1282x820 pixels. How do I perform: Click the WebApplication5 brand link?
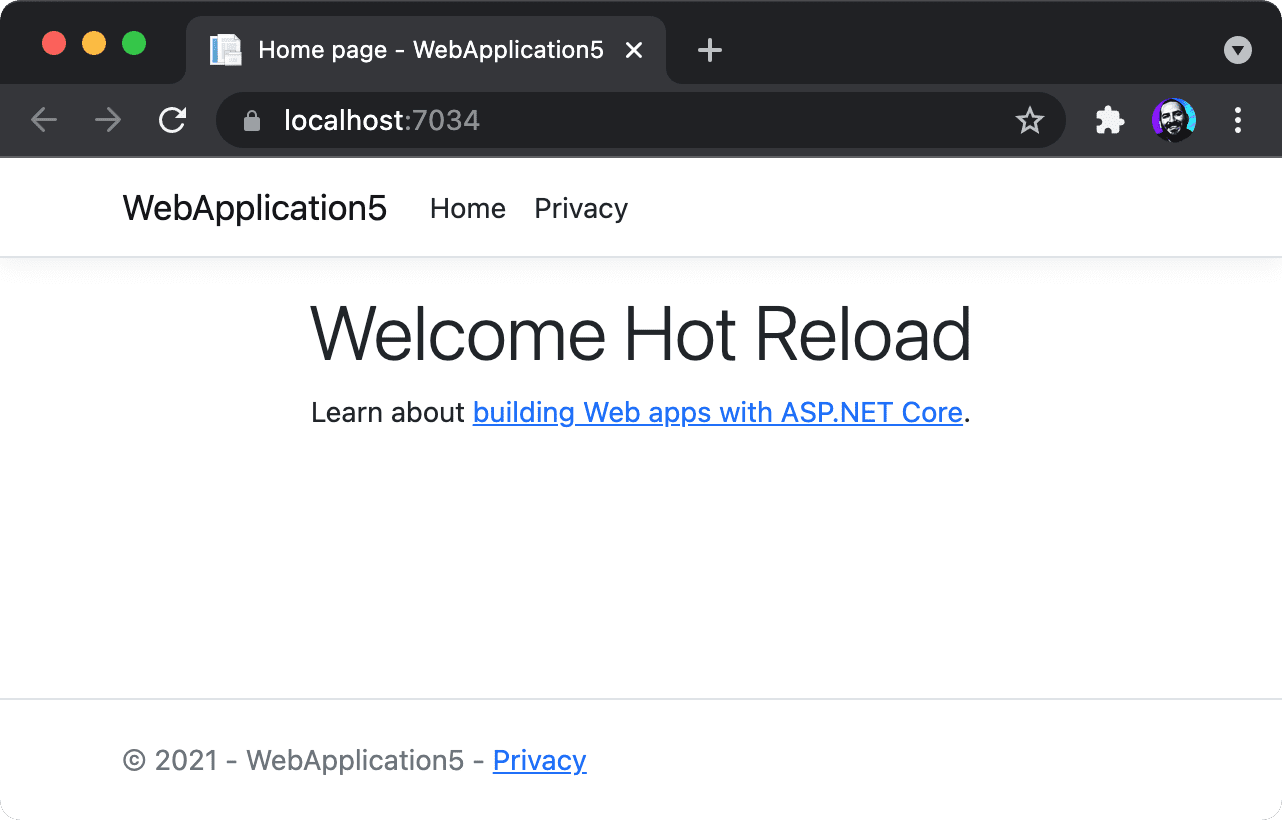click(255, 208)
